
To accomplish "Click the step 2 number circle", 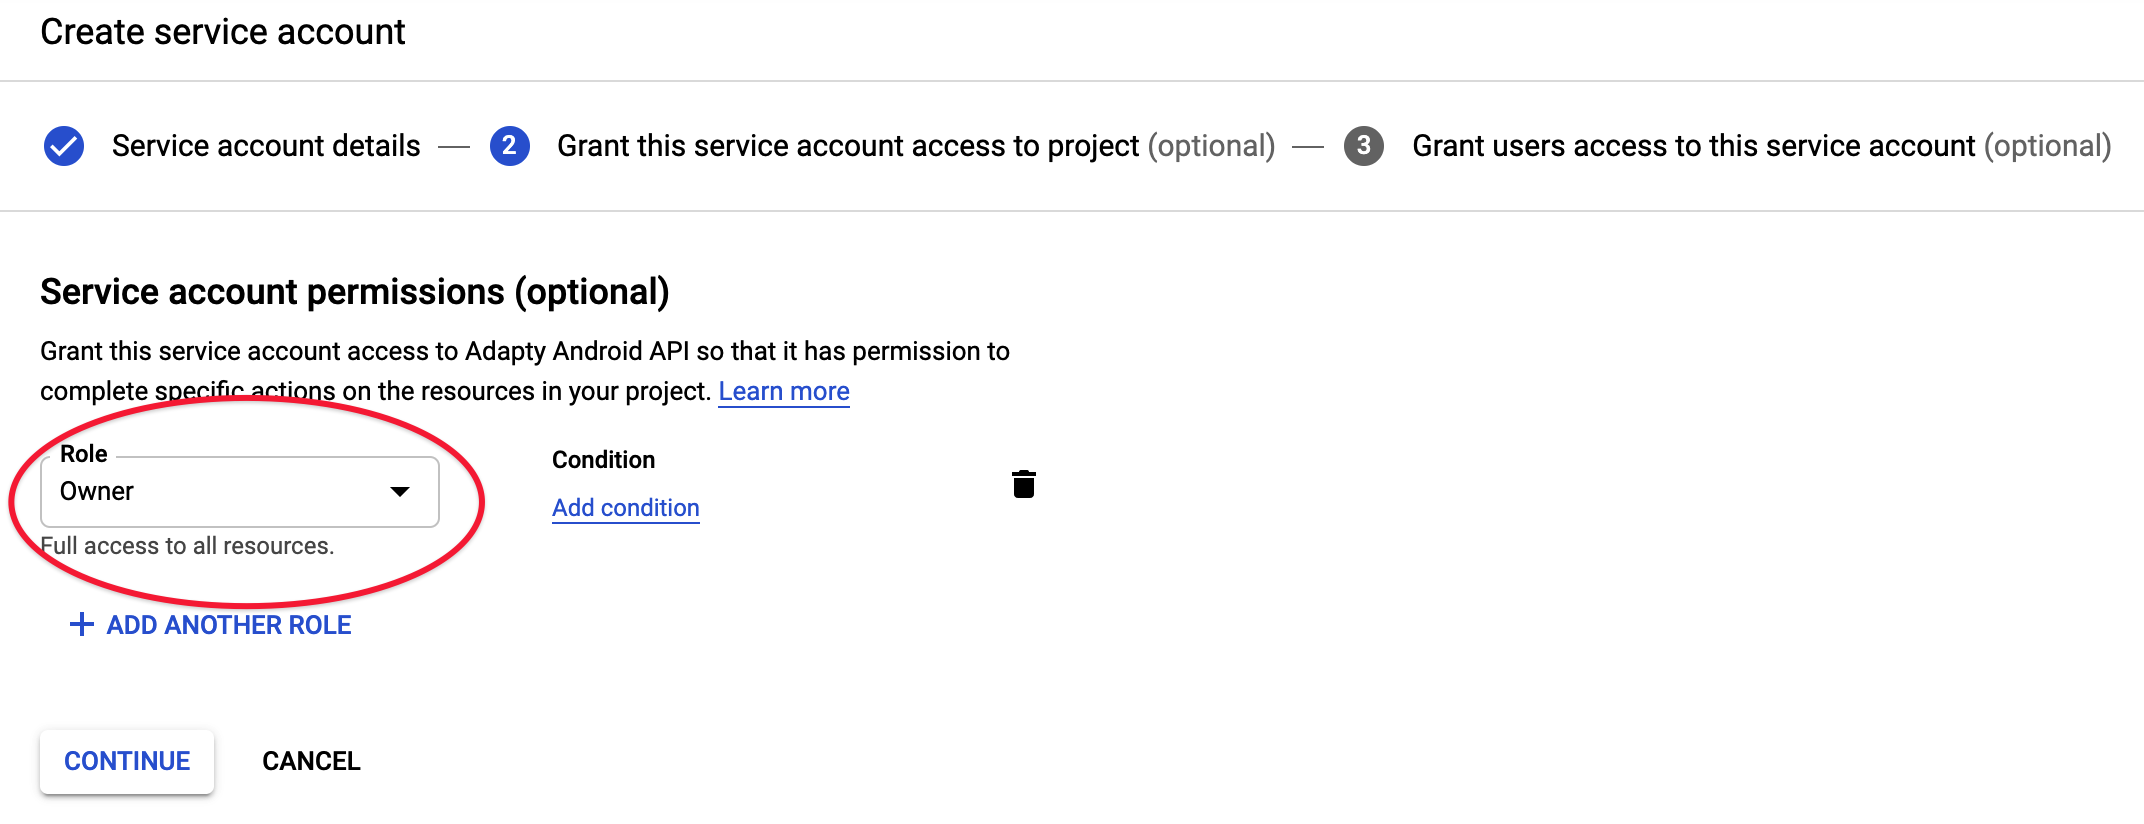I will click(x=509, y=146).
